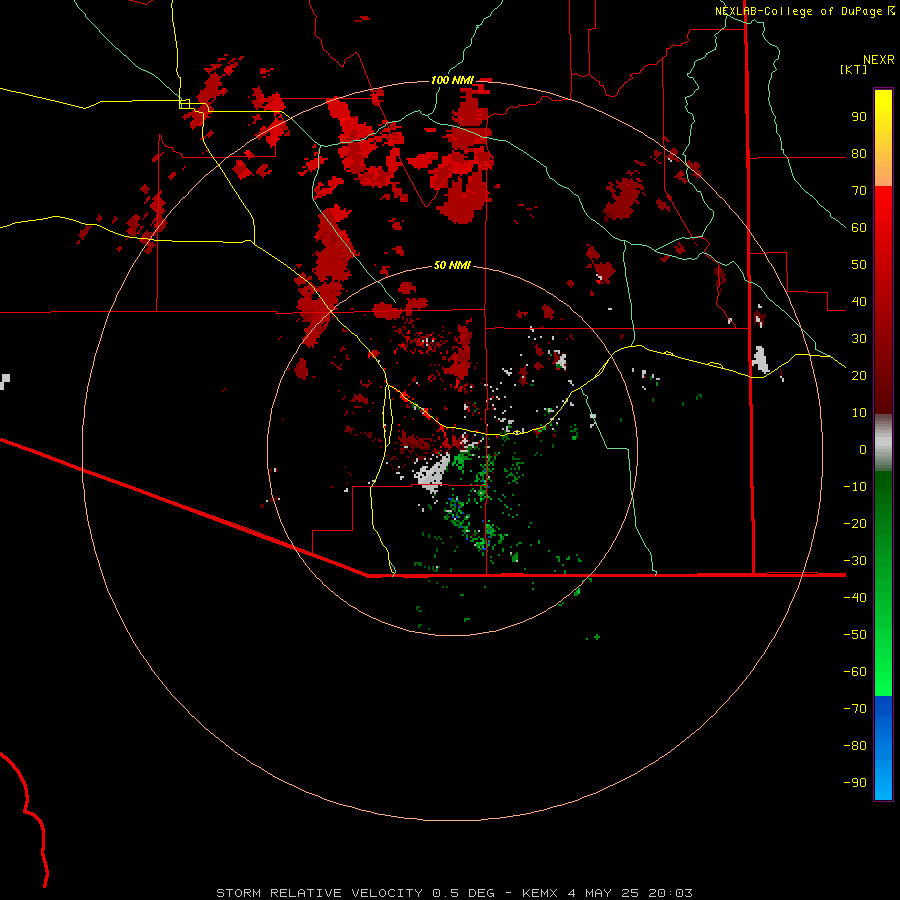The height and width of the screenshot is (900, 900).
Task: Click the -50 value on the velocity scale
Action: pyautogui.click(x=855, y=635)
